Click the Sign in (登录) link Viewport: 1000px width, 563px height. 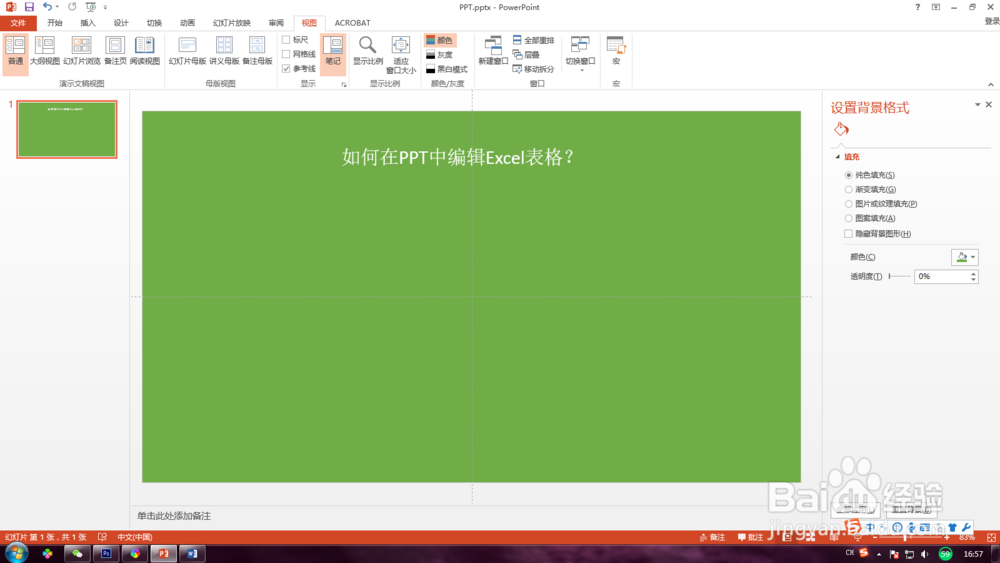pos(992,21)
